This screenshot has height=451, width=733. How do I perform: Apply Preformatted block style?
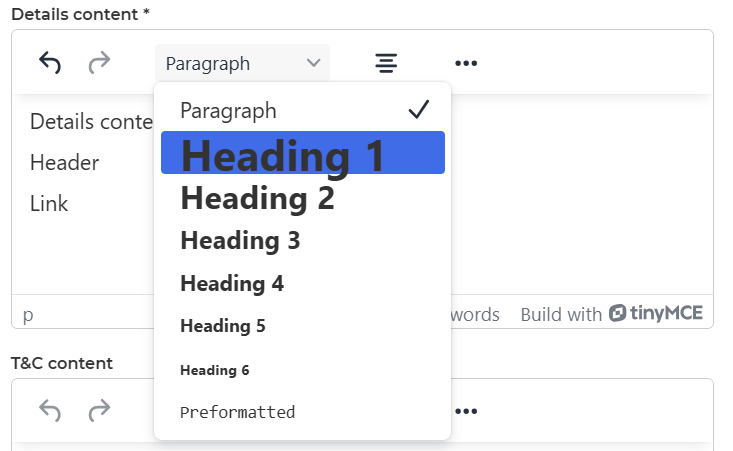(302, 413)
